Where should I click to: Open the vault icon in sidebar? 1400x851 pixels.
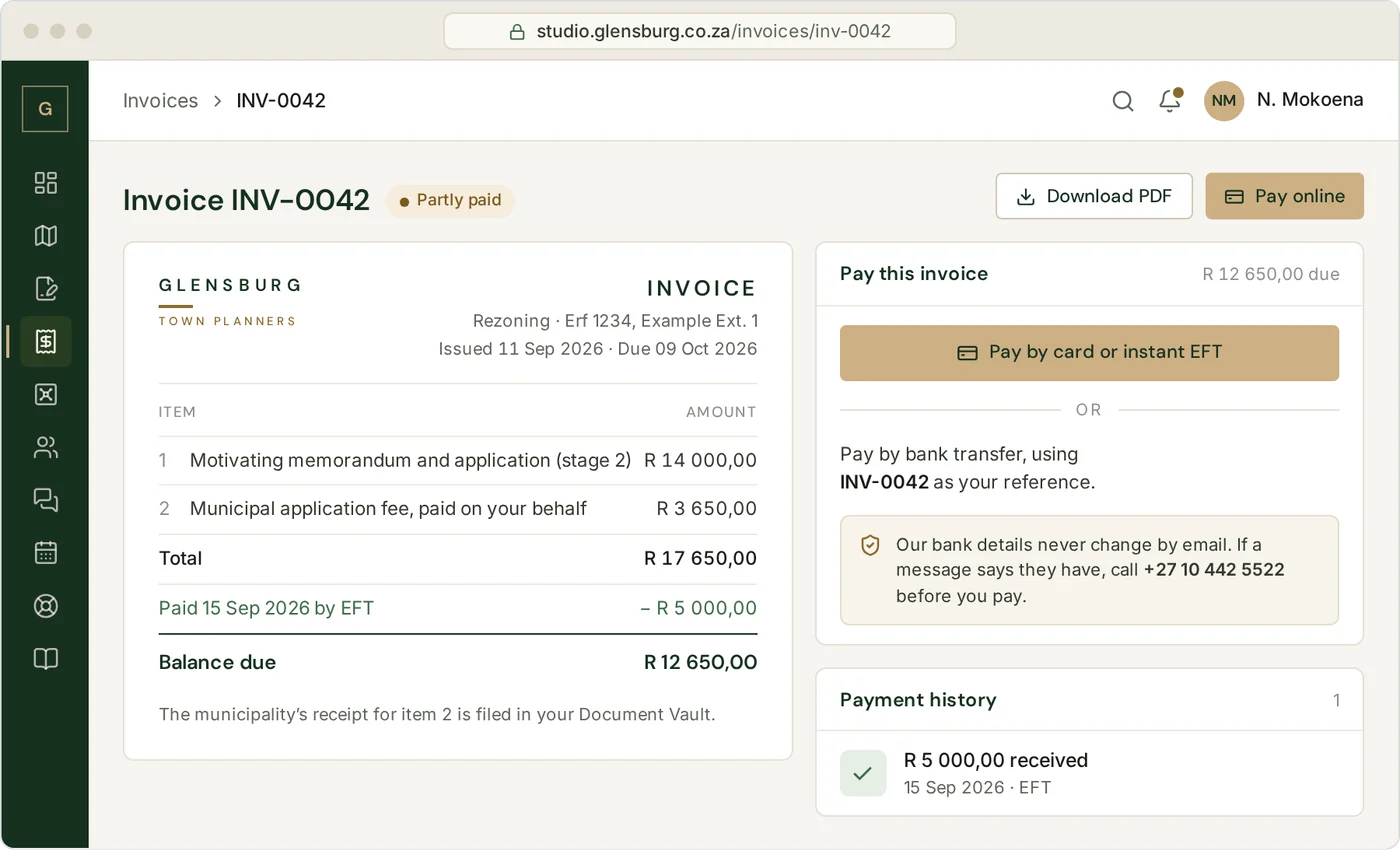tap(45, 394)
